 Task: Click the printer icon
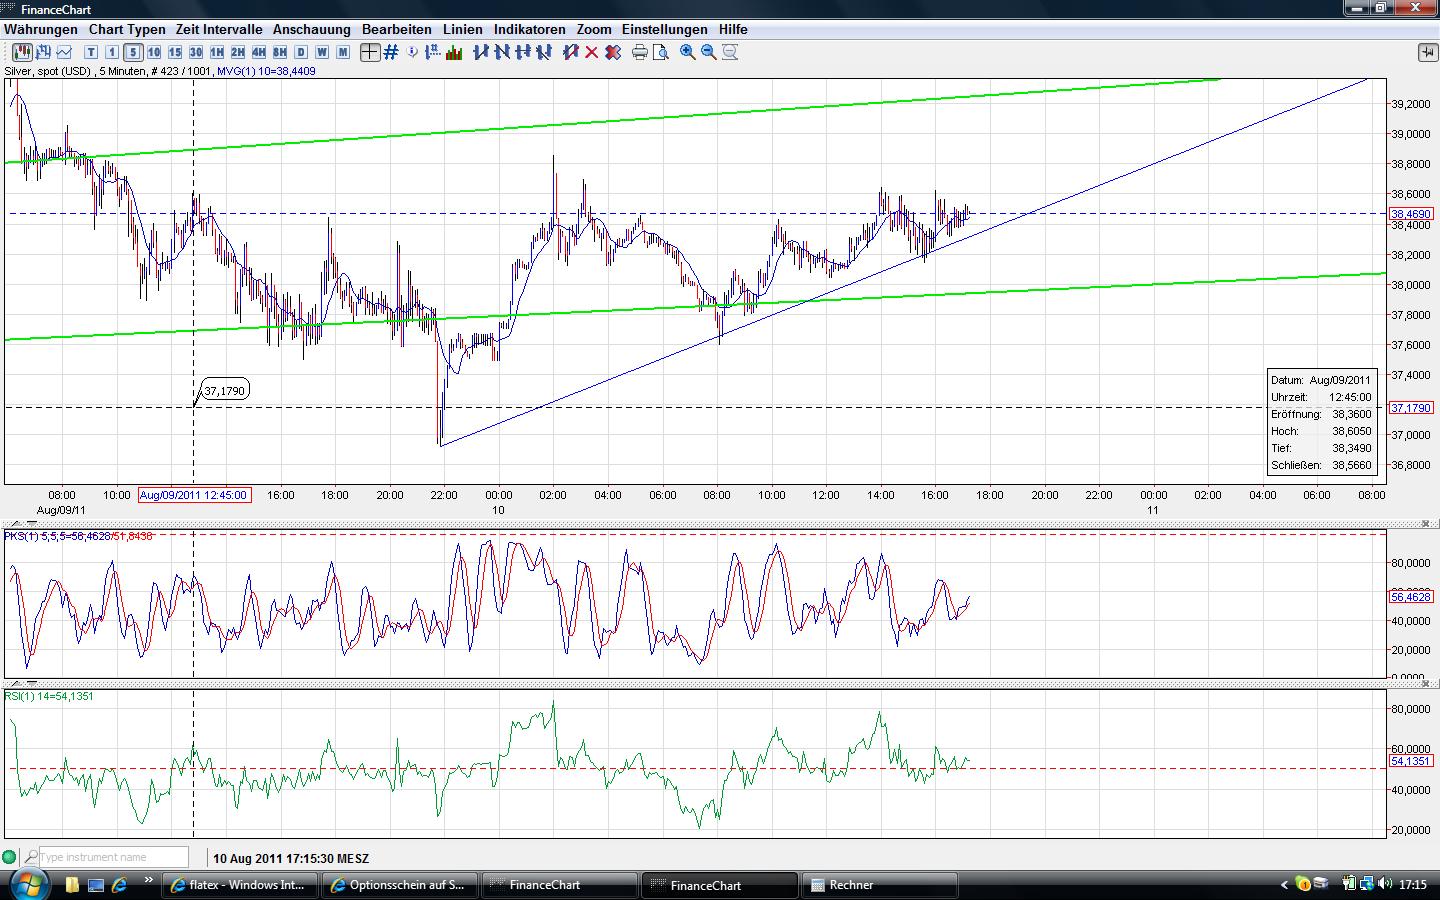click(x=640, y=52)
